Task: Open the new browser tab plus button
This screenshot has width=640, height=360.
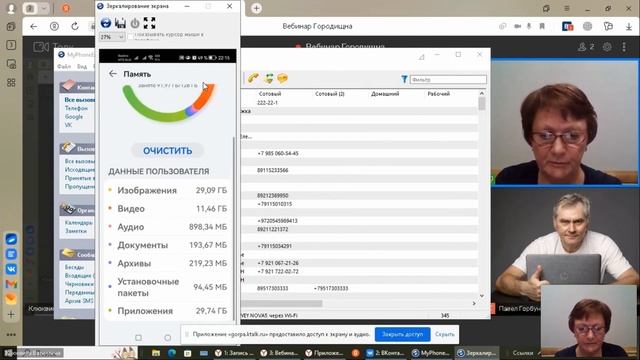Action: [x=256, y=8]
